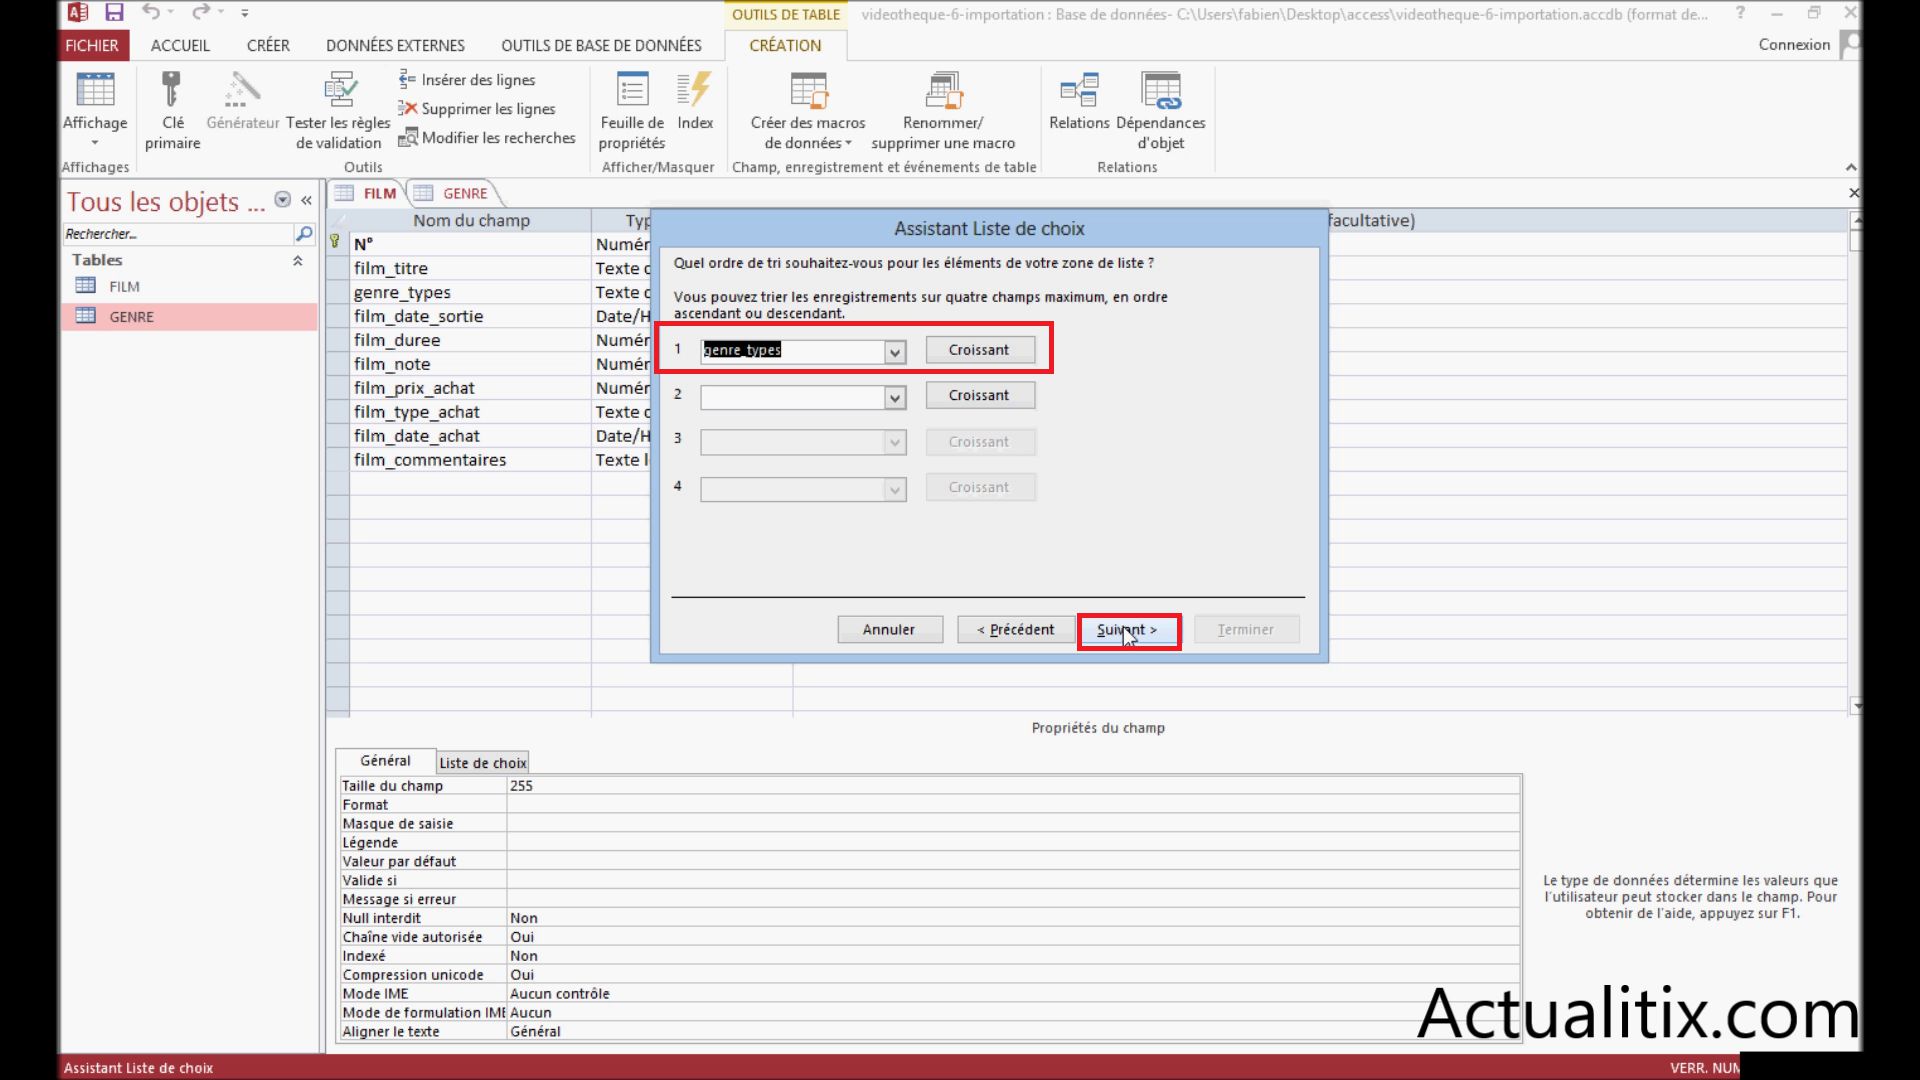Open the Index lightning icon
This screenshot has height=1080, width=1920.
pyautogui.click(x=695, y=100)
